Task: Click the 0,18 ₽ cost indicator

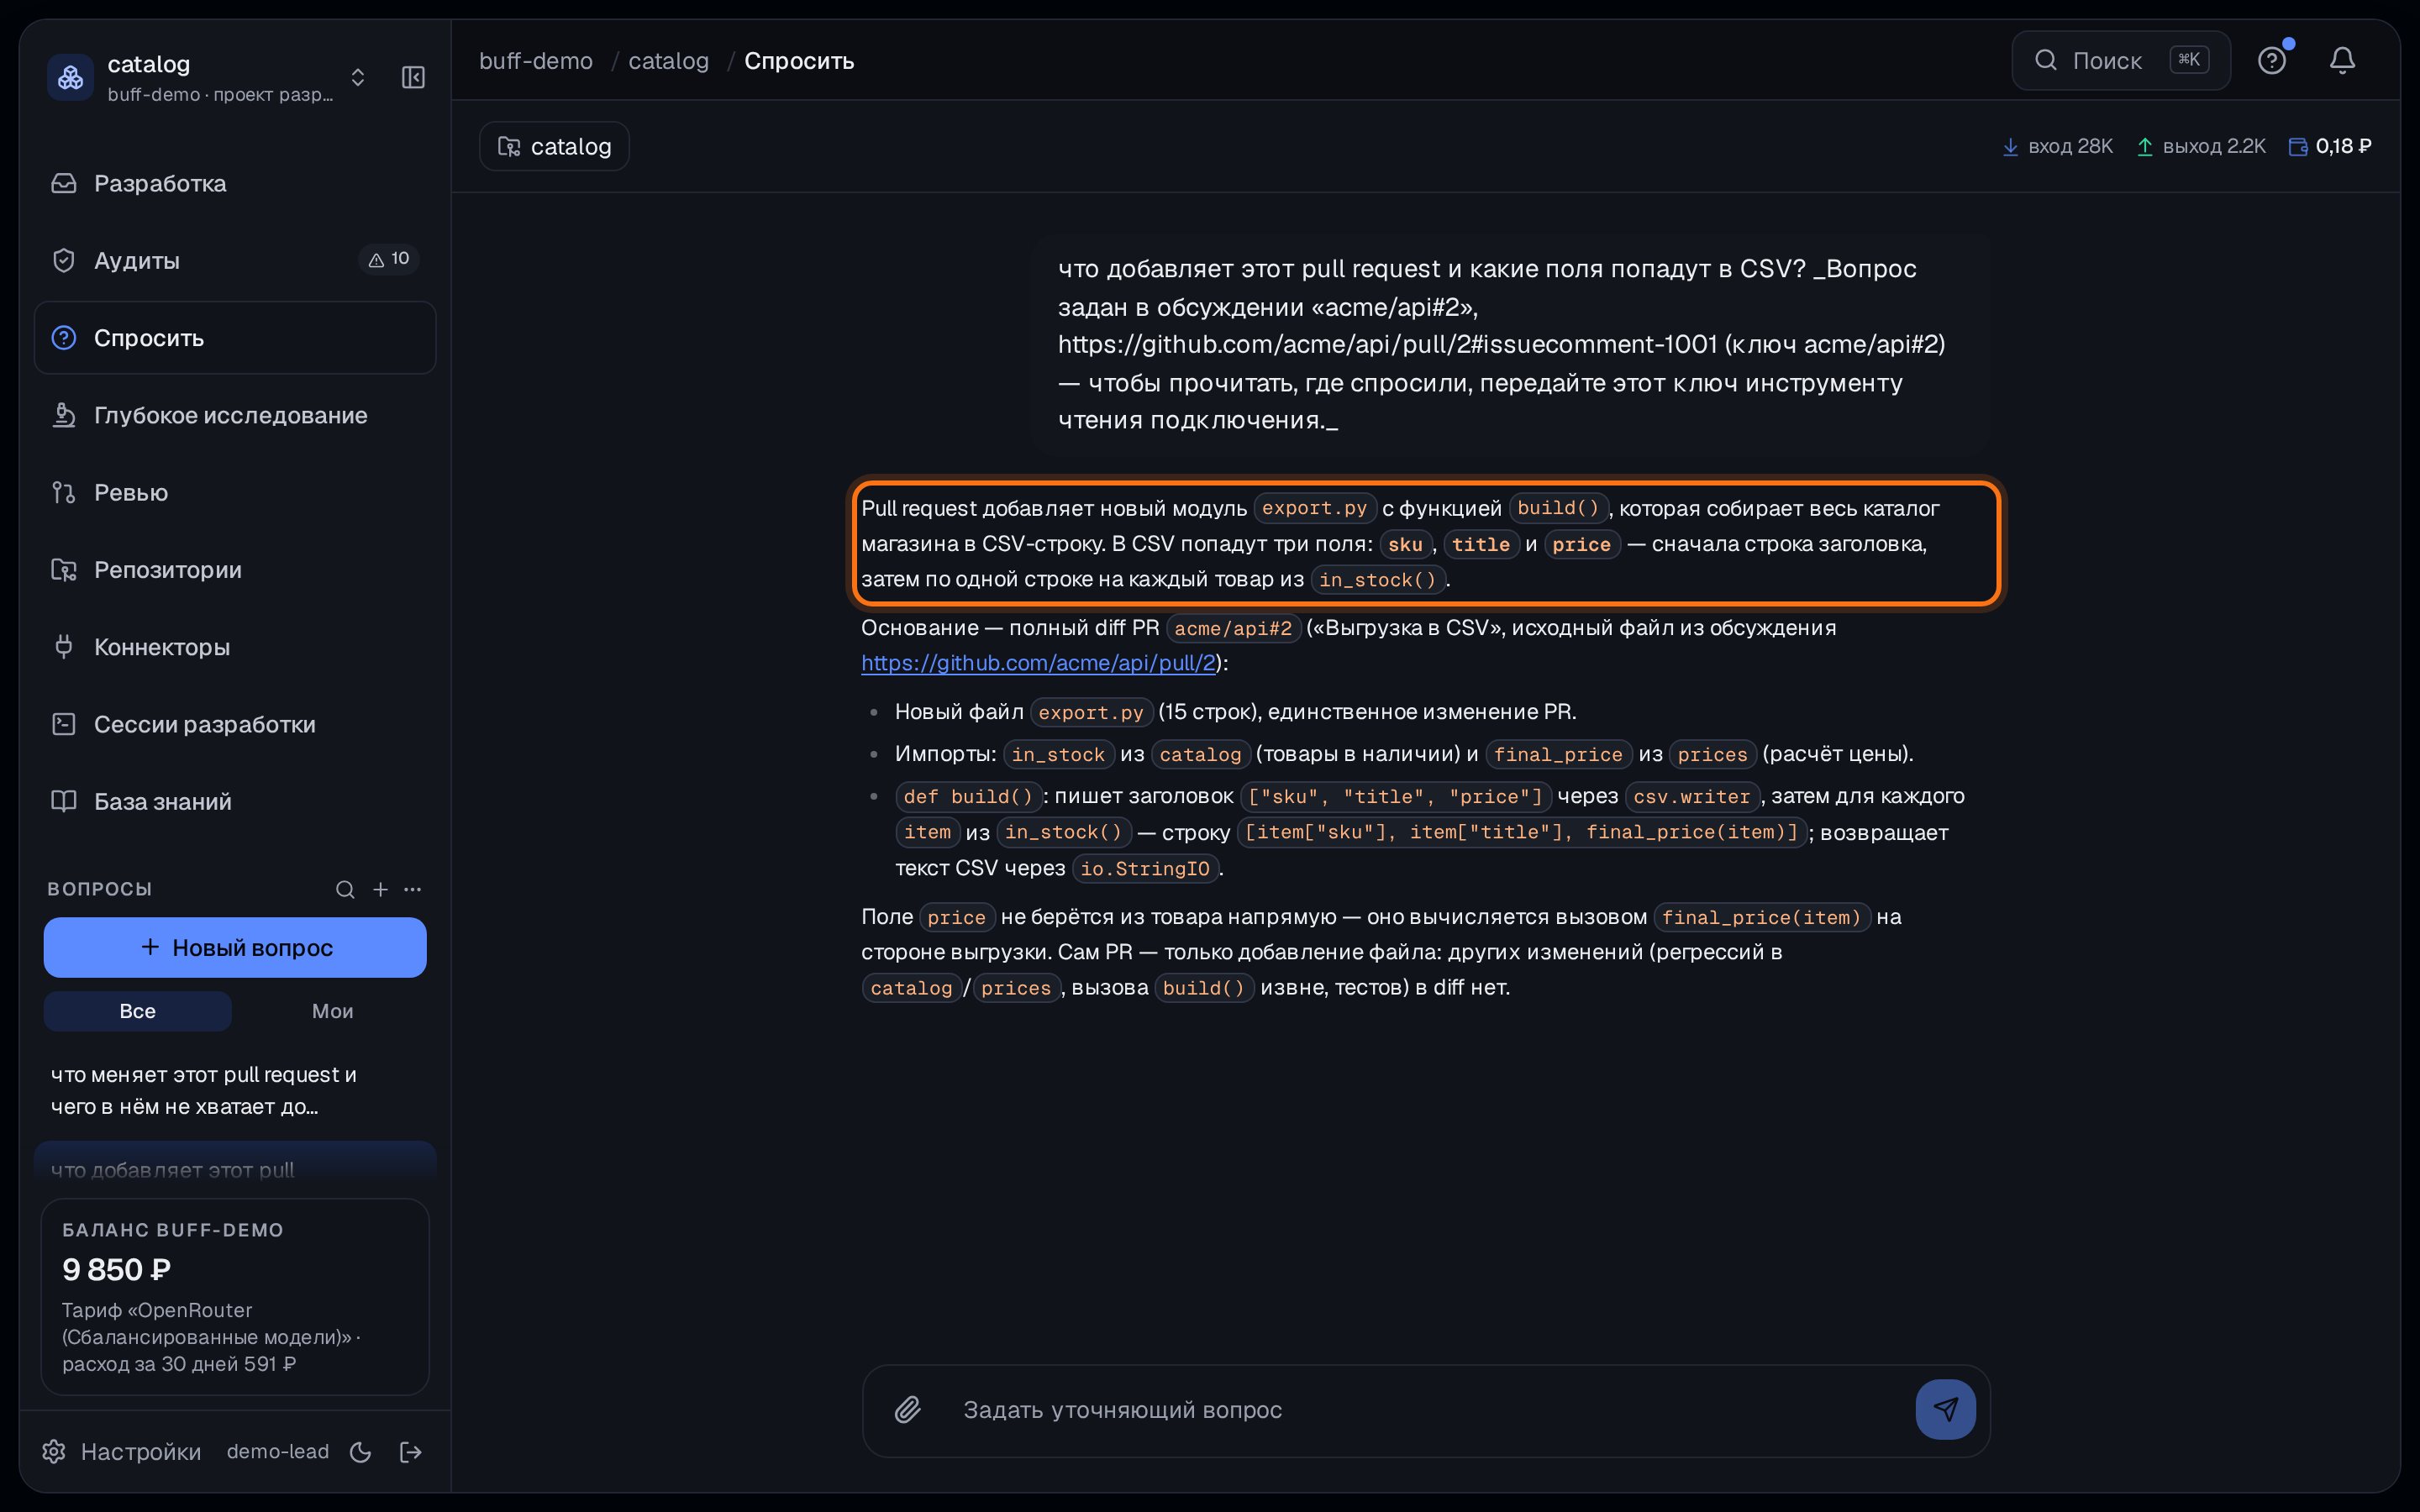Action: coord(2330,146)
